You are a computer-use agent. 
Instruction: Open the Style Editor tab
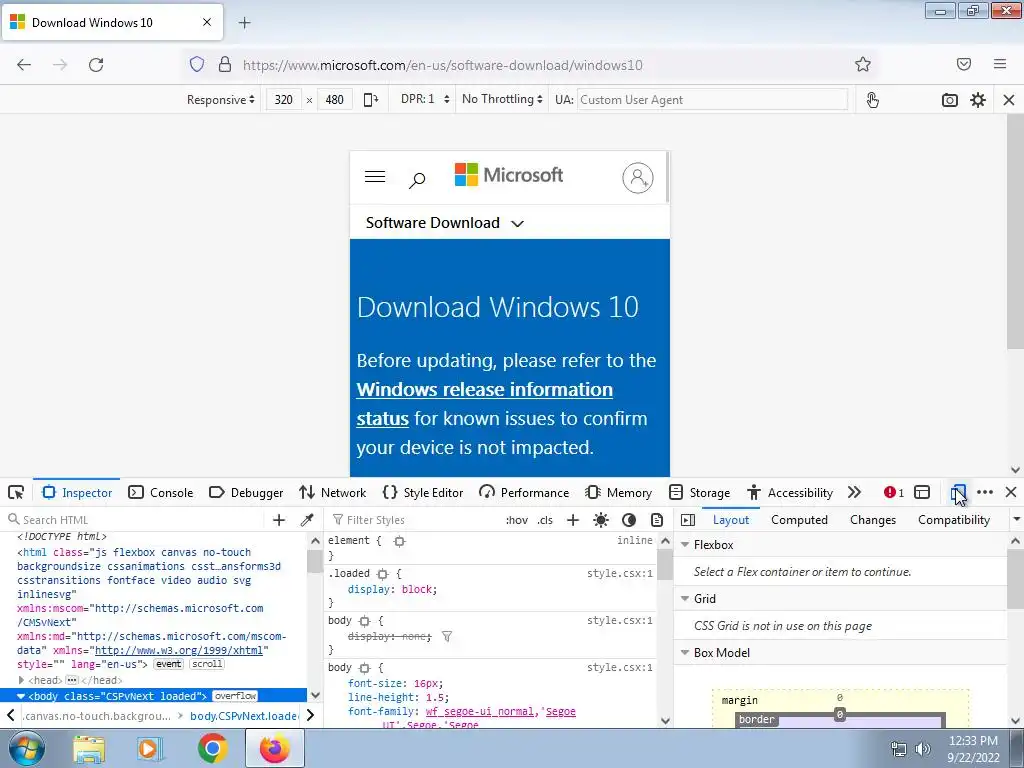(x=423, y=492)
